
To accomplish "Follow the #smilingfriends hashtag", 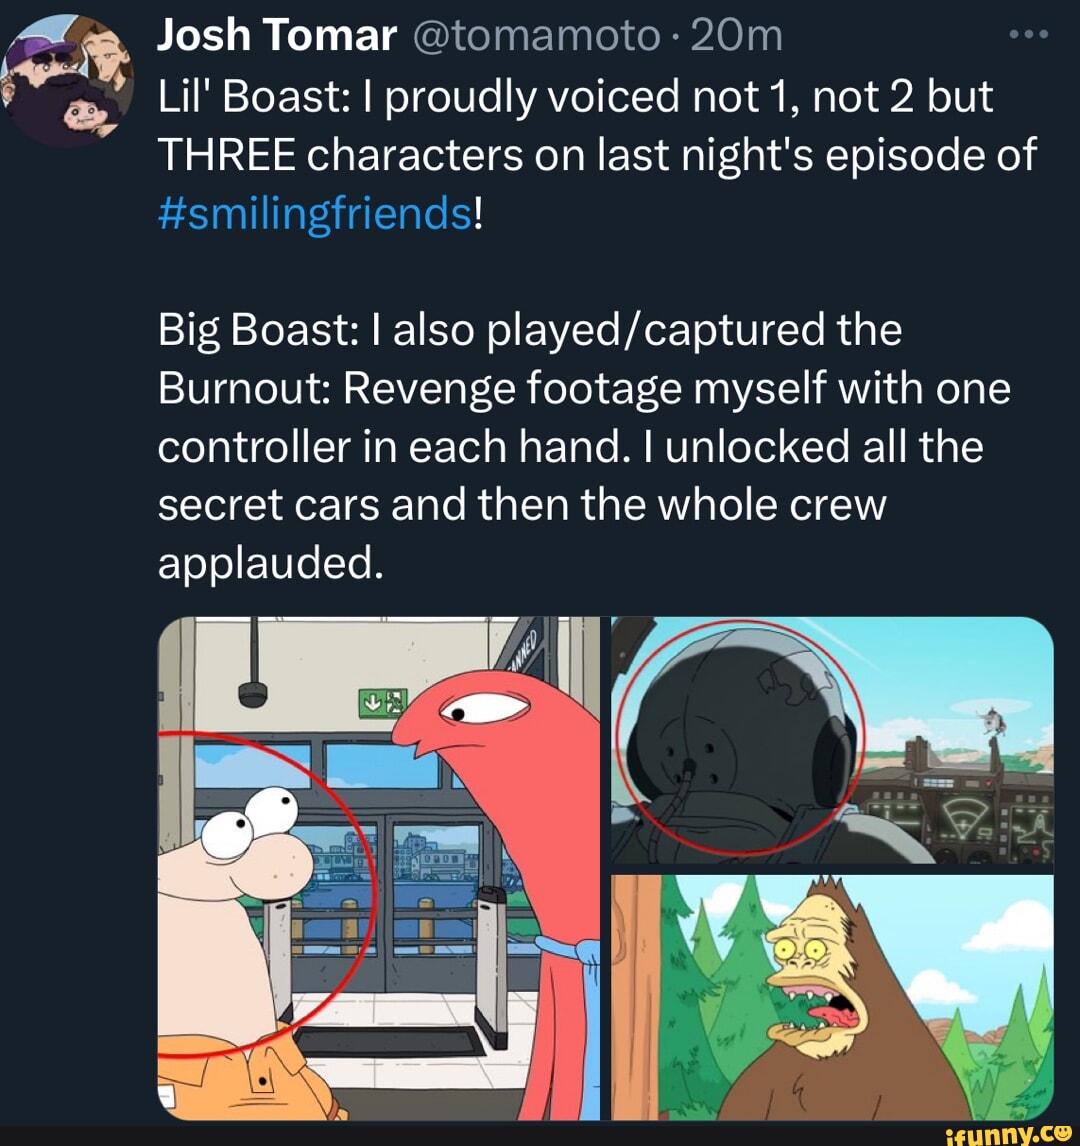I will coord(313,213).
